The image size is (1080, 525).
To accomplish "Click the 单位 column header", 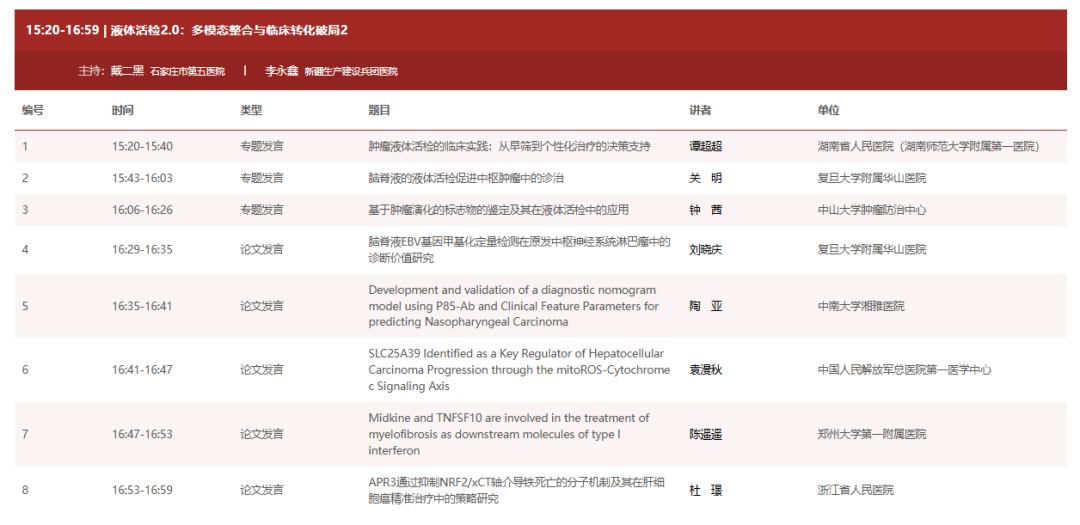I will [829, 110].
